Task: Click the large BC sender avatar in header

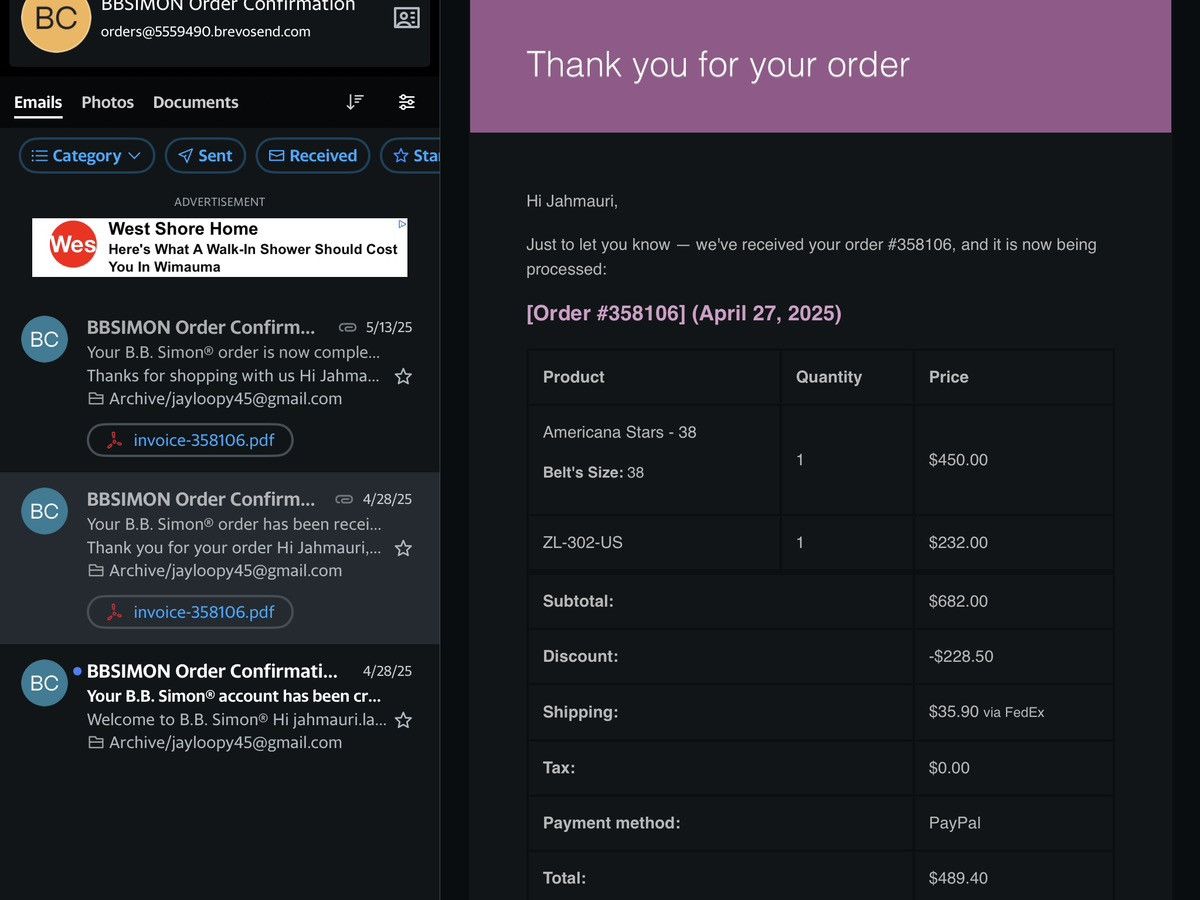Action: [56, 18]
